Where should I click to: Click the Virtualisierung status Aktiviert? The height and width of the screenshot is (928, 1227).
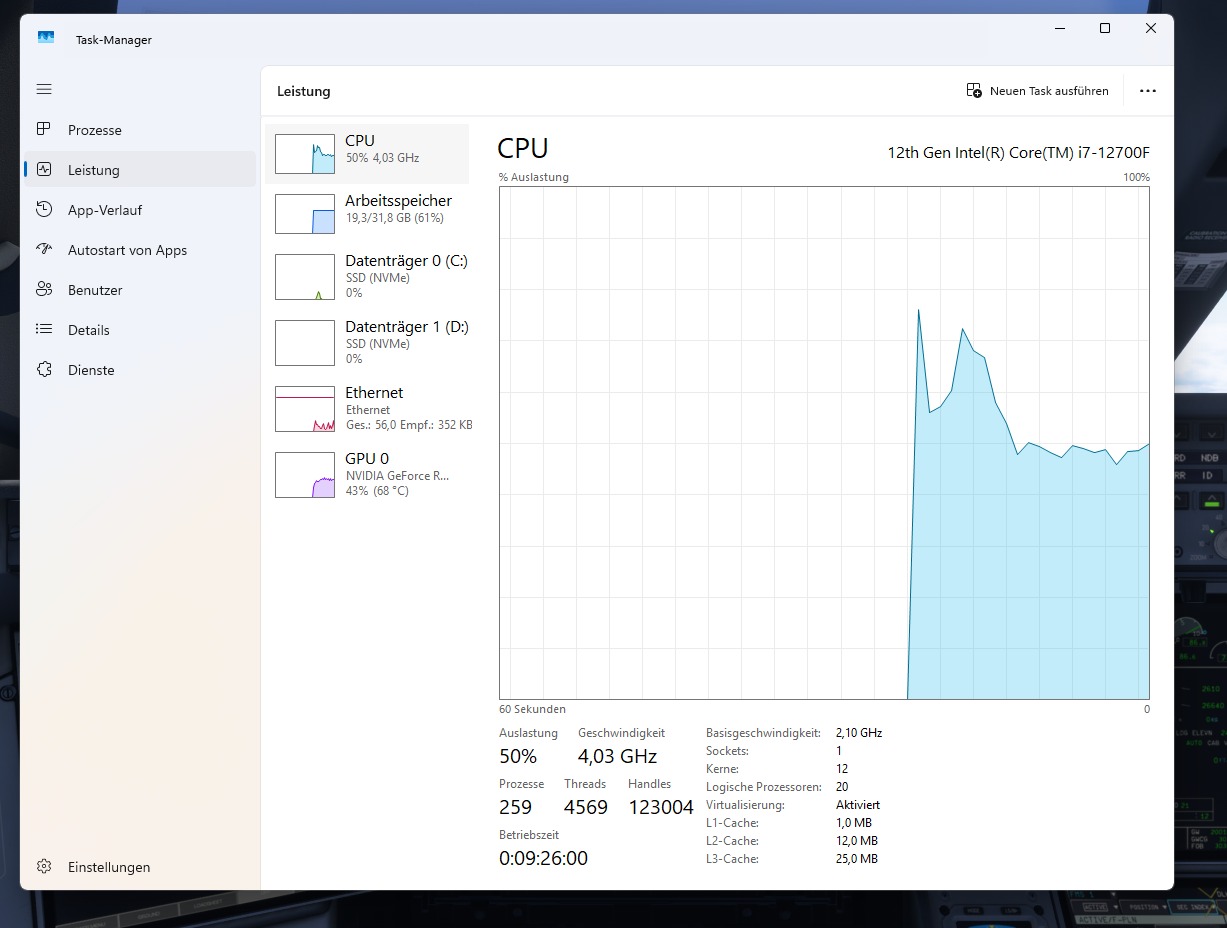[x=858, y=805]
